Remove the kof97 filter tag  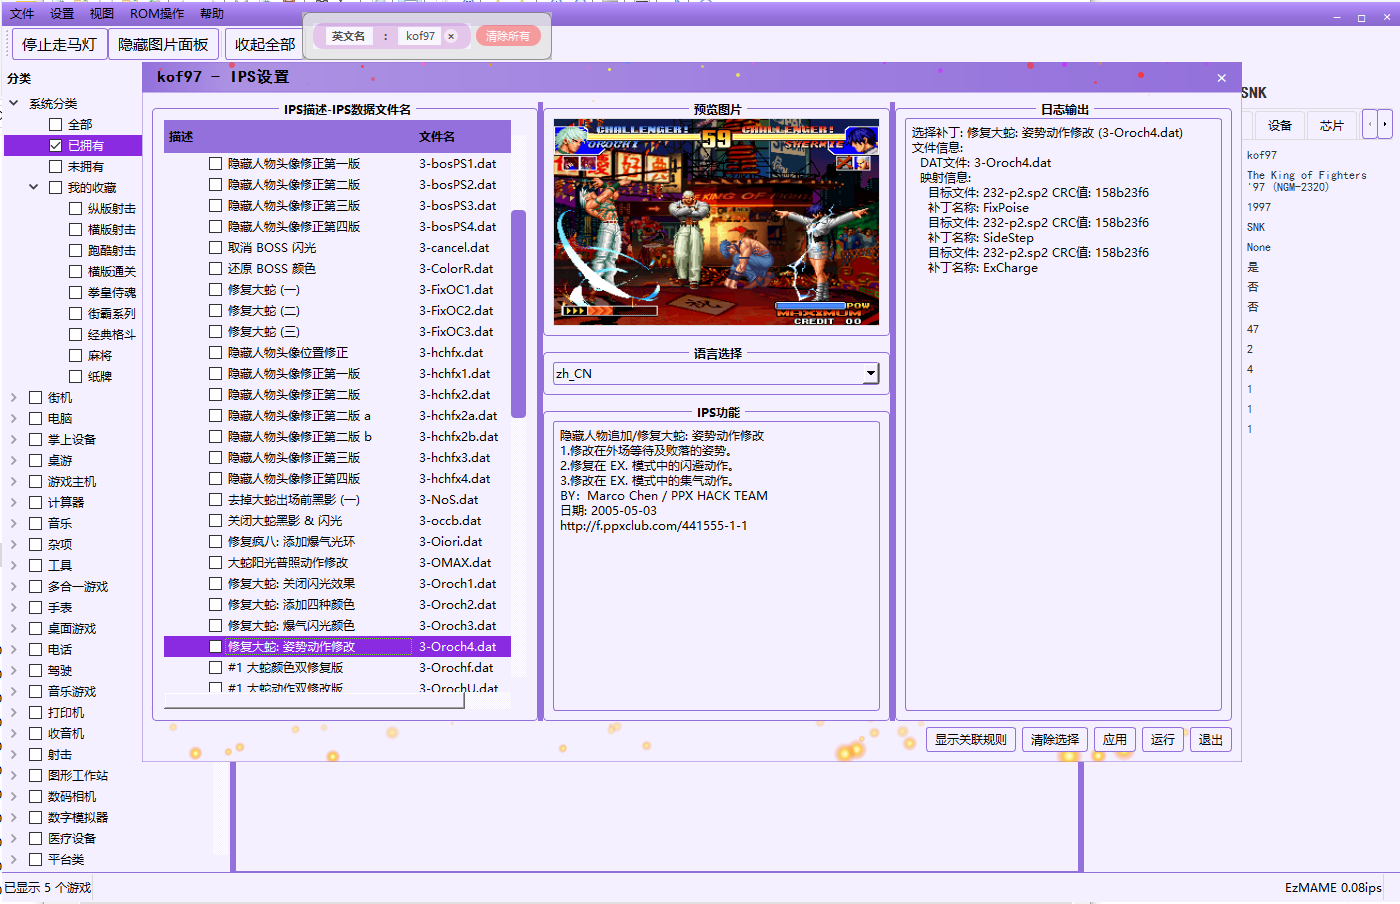pyautogui.click(x=451, y=36)
